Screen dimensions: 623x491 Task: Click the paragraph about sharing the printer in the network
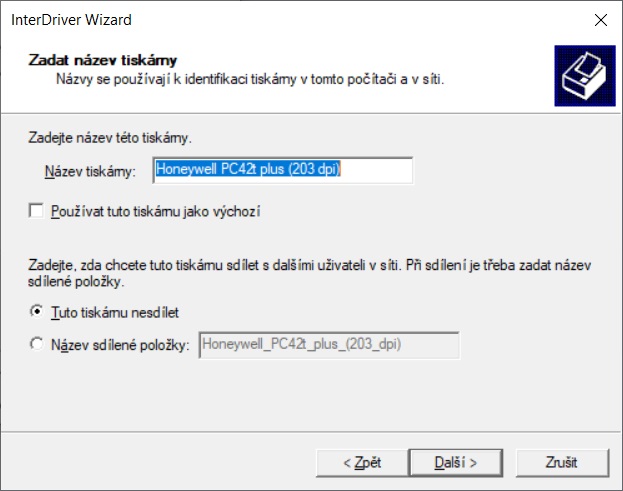point(310,273)
